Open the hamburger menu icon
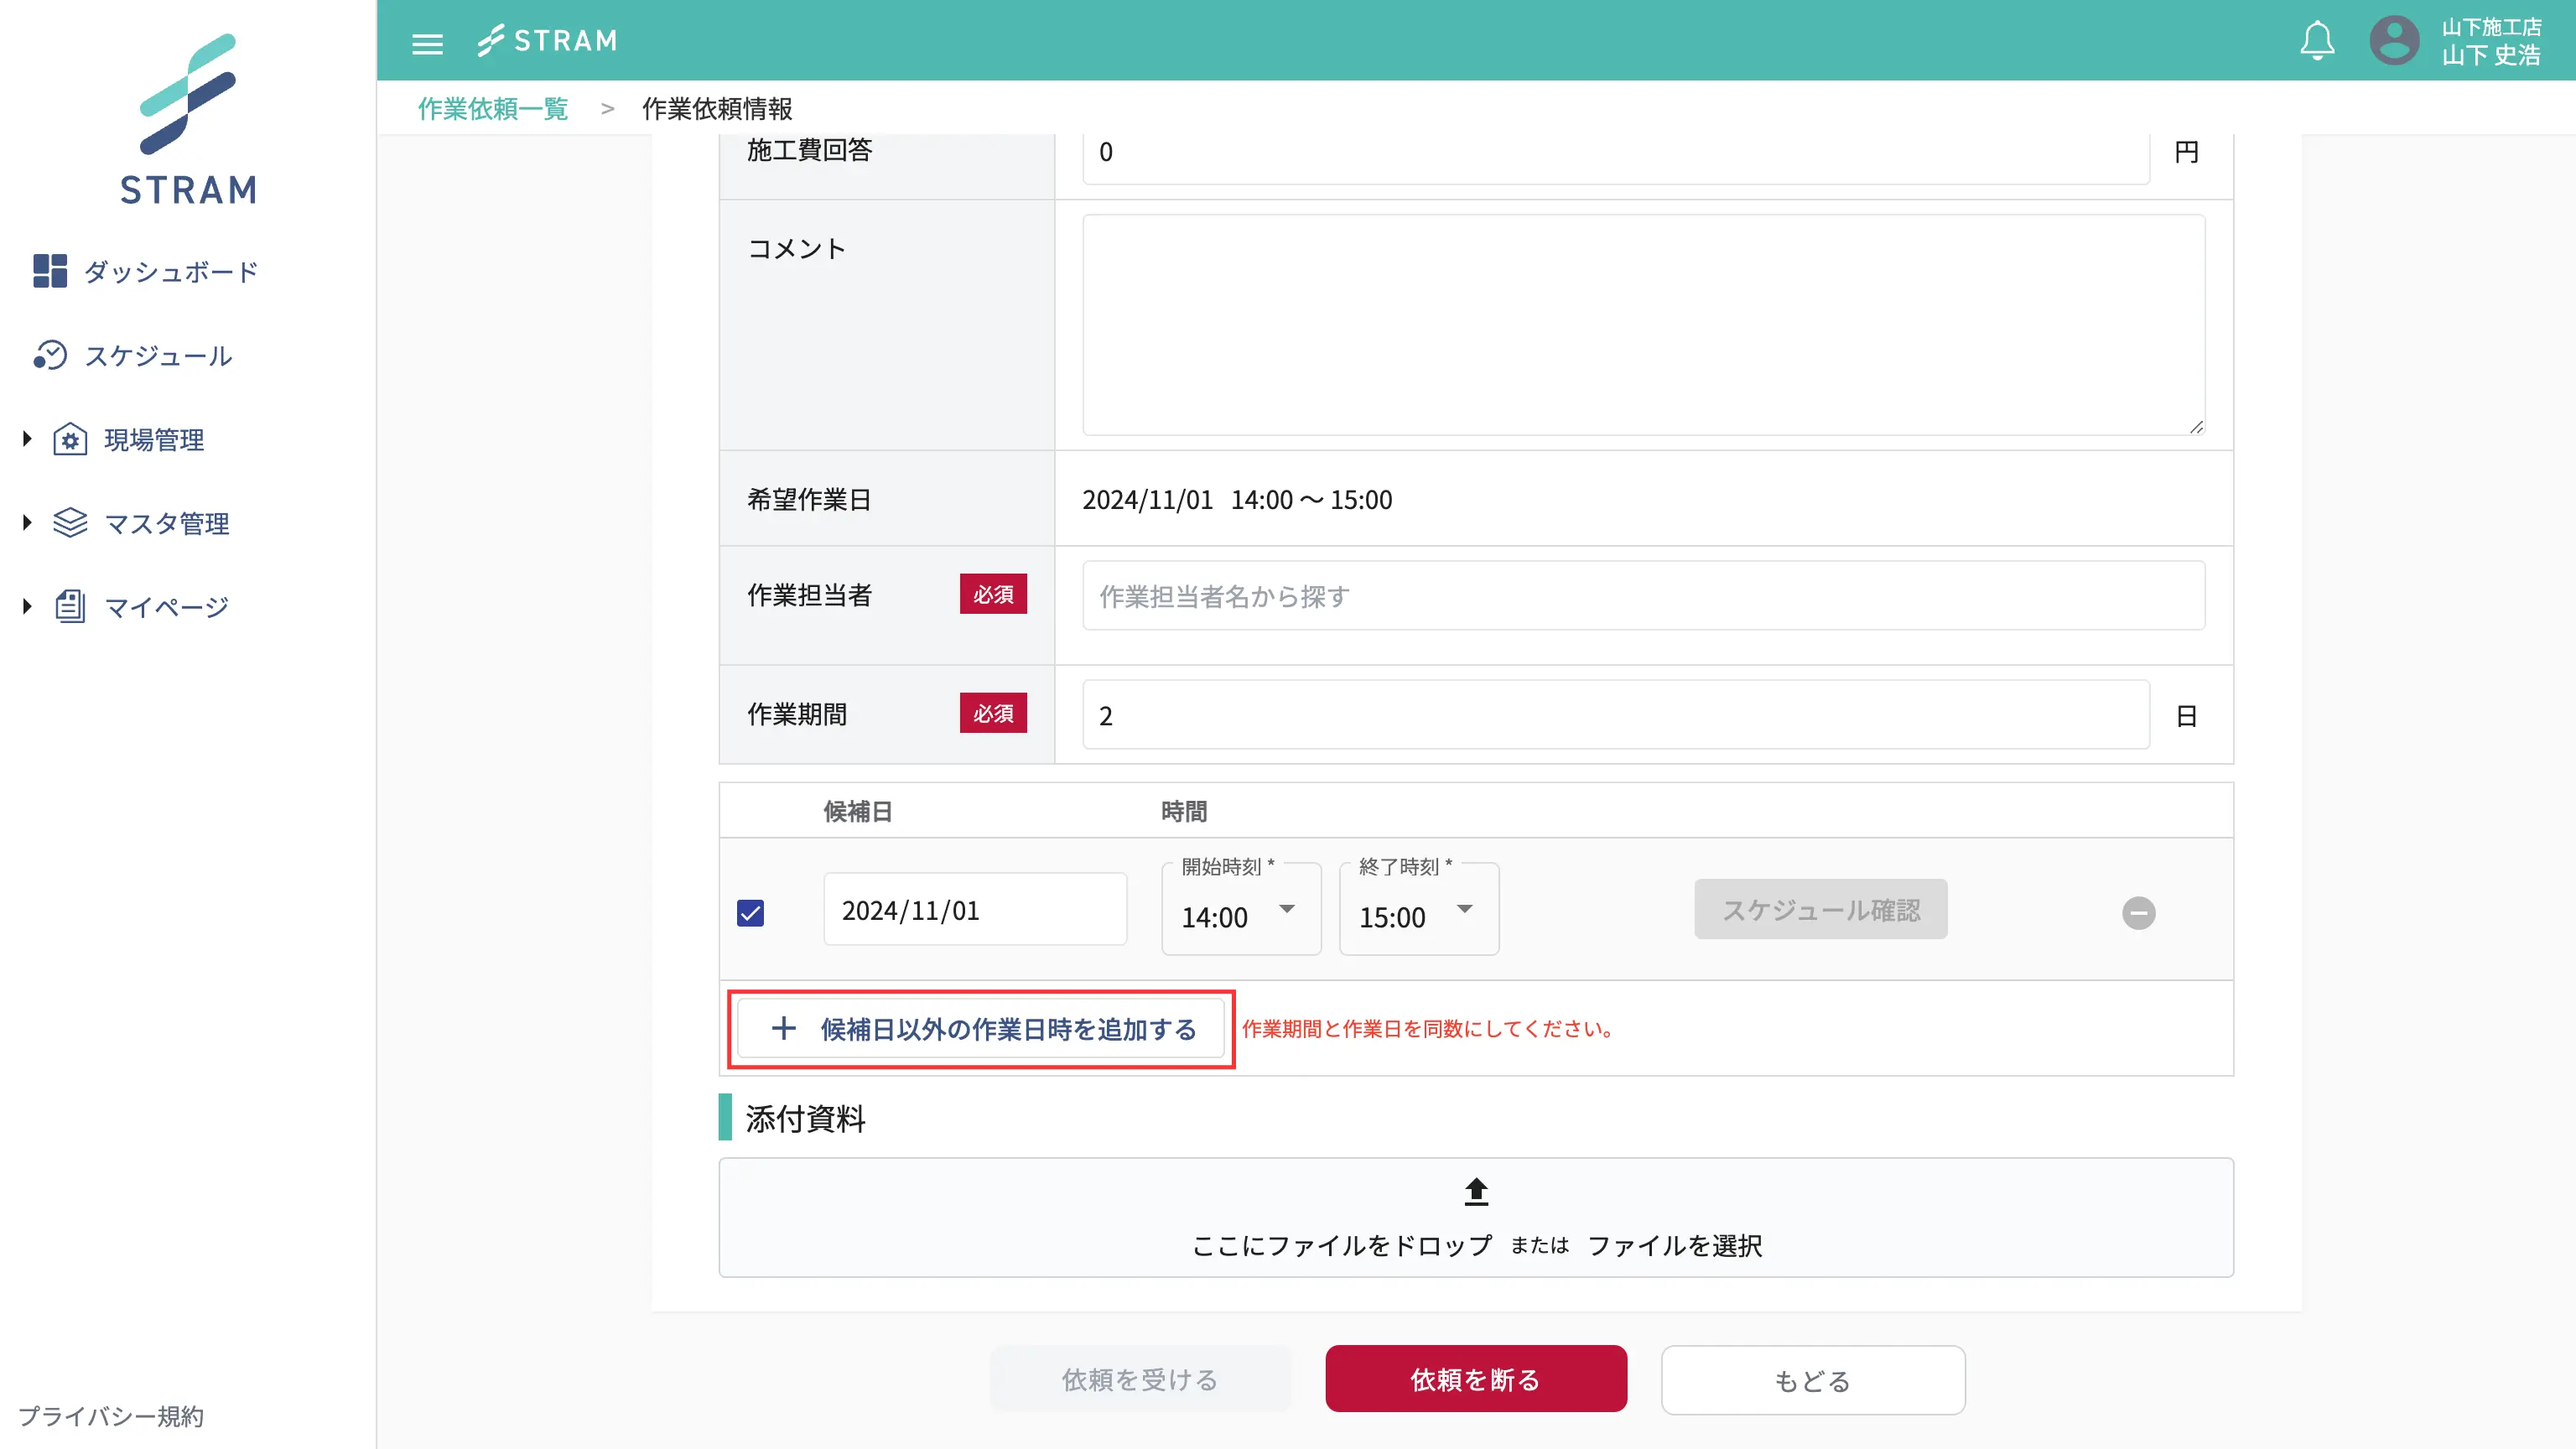 [427, 43]
